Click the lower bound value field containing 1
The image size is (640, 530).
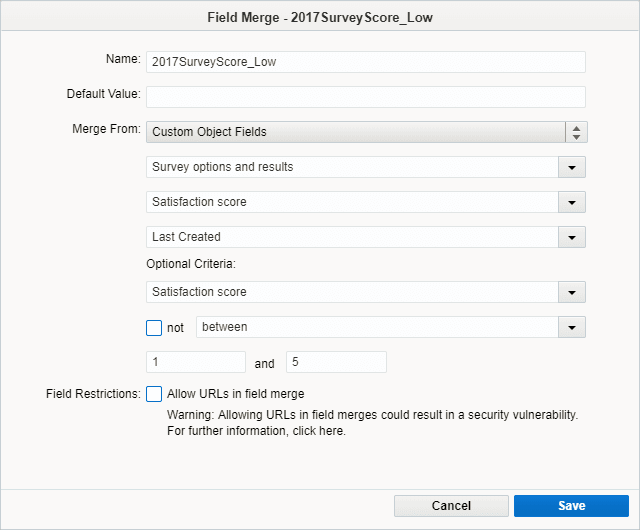196,362
